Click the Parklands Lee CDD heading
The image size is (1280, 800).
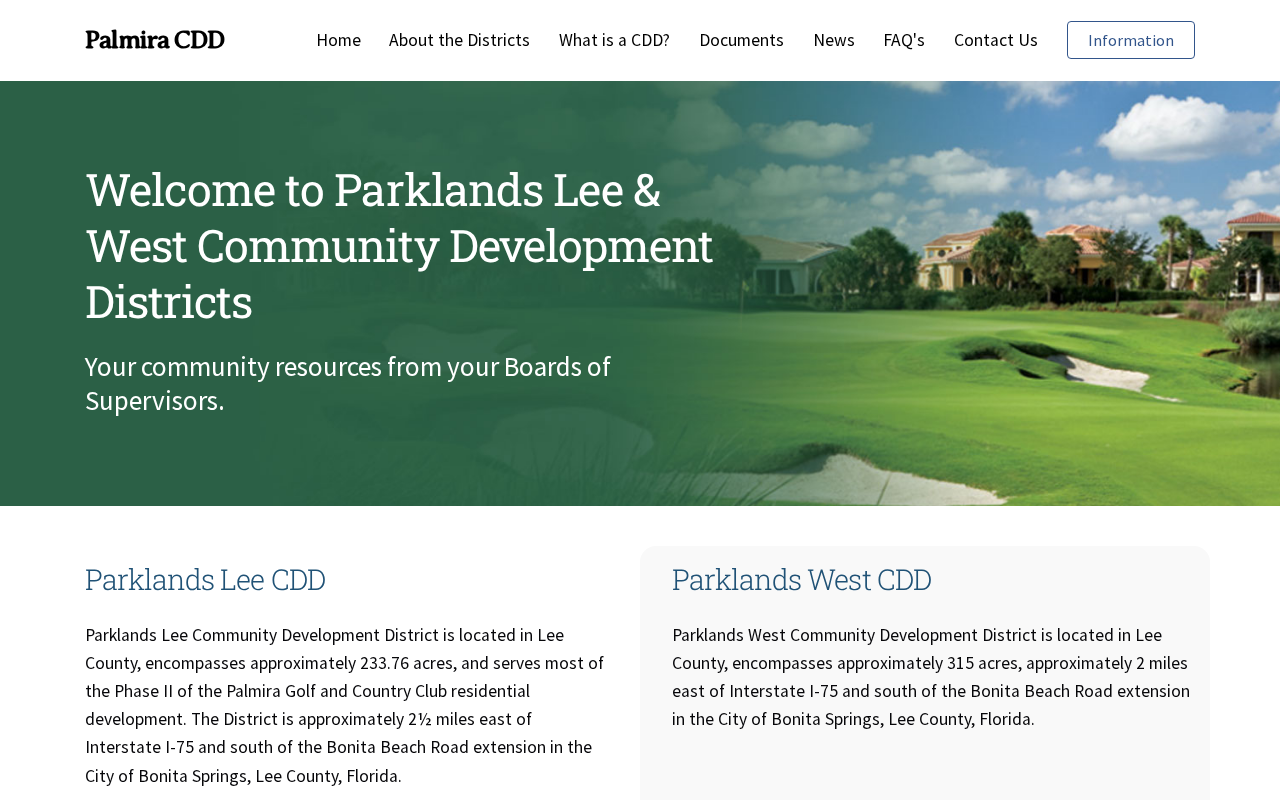click(x=205, y=579)
